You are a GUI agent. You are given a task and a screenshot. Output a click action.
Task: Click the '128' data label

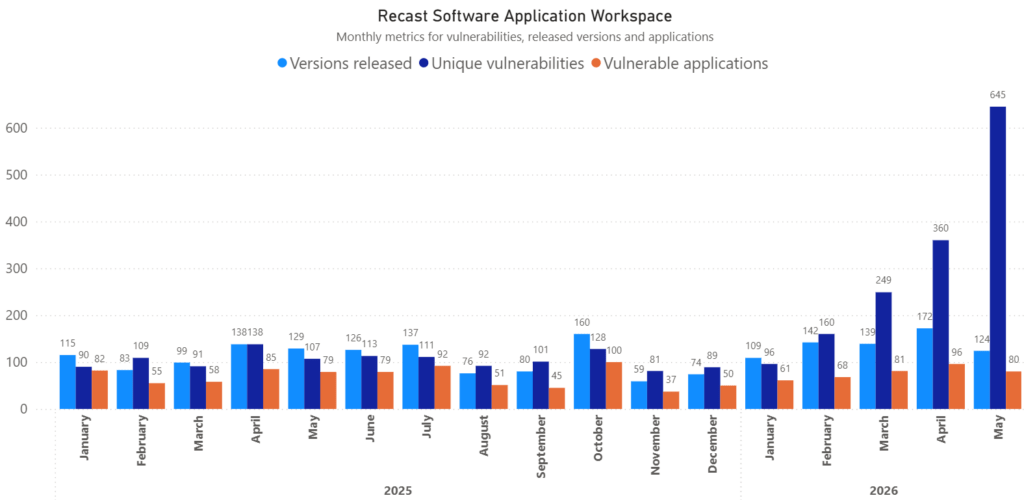[x=598, y=337]
